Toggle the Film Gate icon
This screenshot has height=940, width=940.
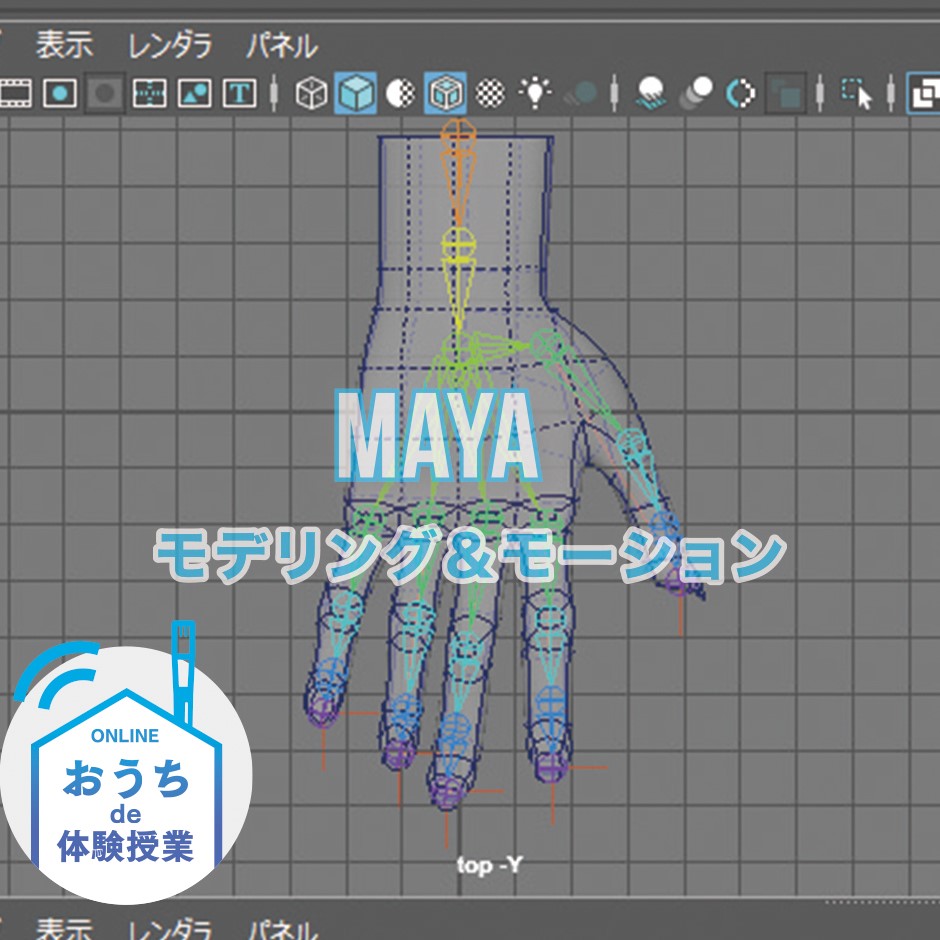[15, 94]
